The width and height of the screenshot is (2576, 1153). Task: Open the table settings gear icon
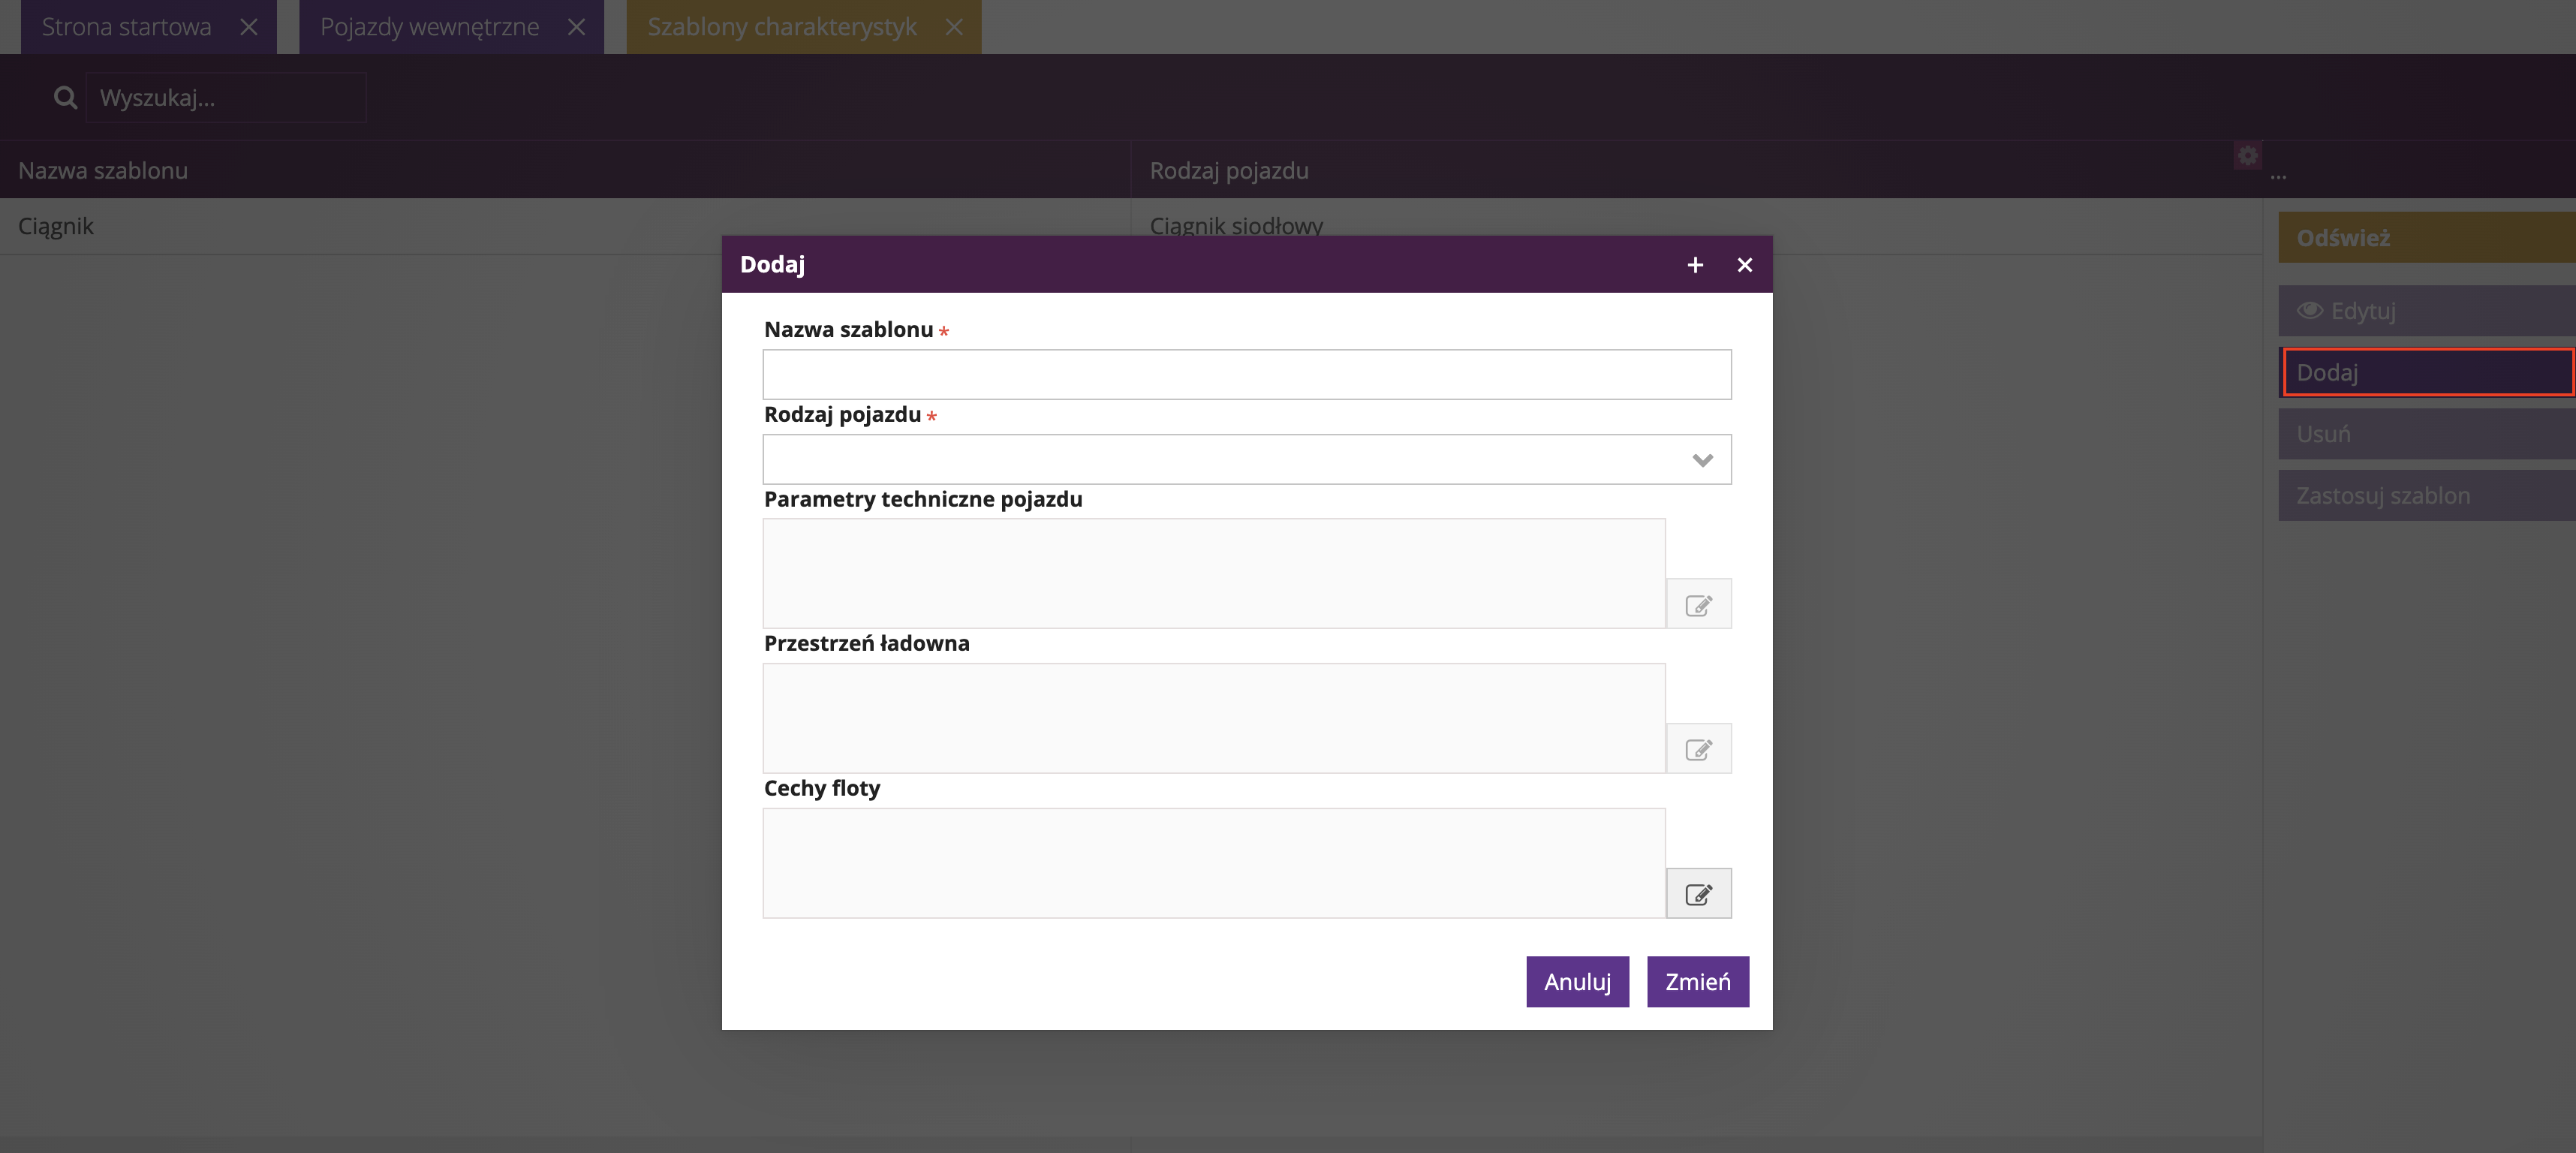pos(2247,156)
